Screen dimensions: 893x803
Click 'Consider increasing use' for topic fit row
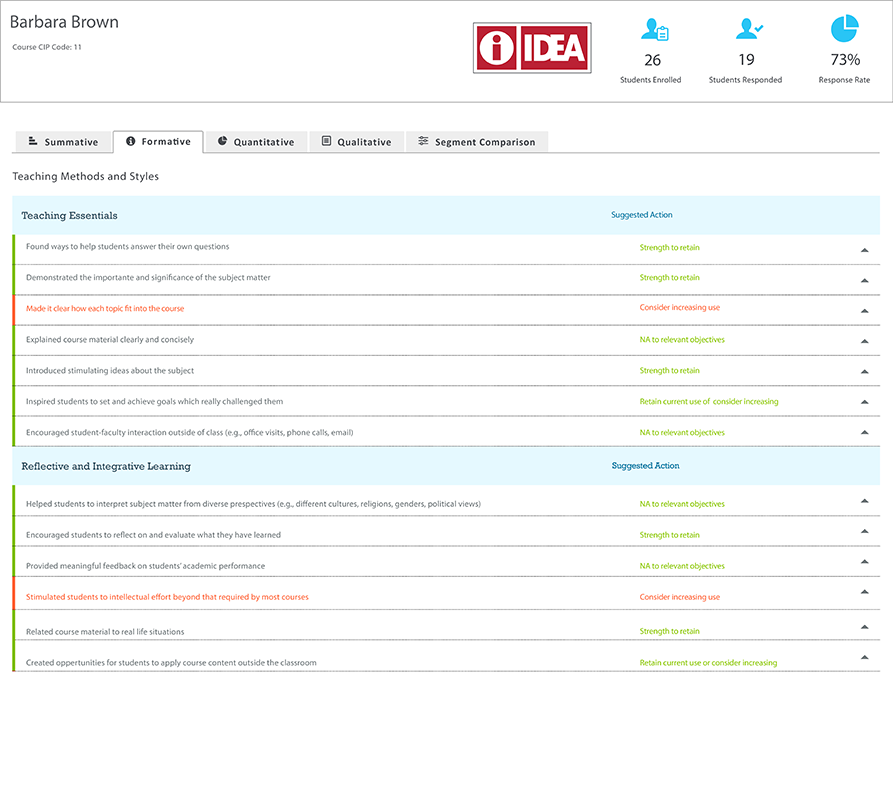tap(679, 308)
